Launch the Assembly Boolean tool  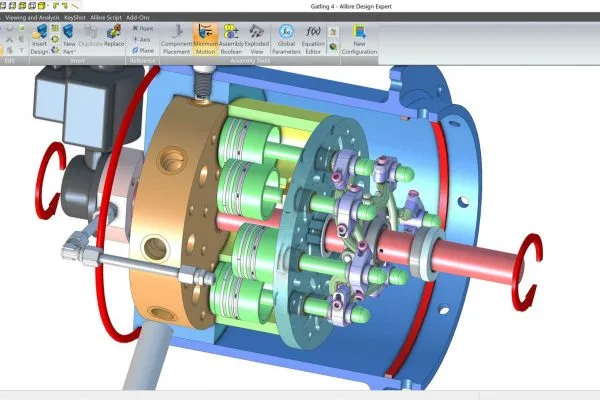(231, 39)
